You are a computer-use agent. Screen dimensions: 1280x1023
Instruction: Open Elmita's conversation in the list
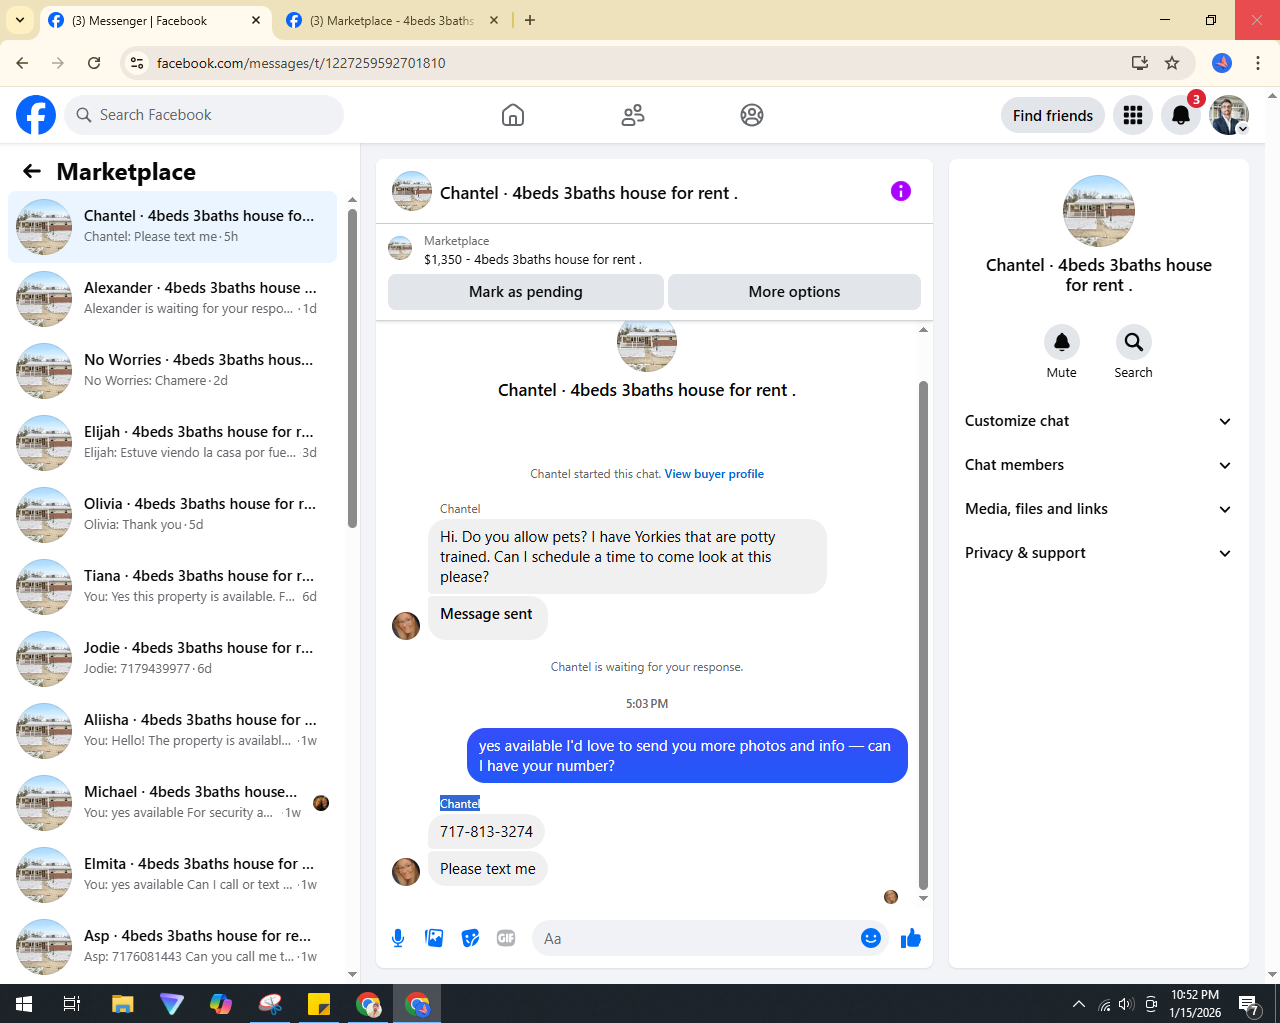[172, 875]
